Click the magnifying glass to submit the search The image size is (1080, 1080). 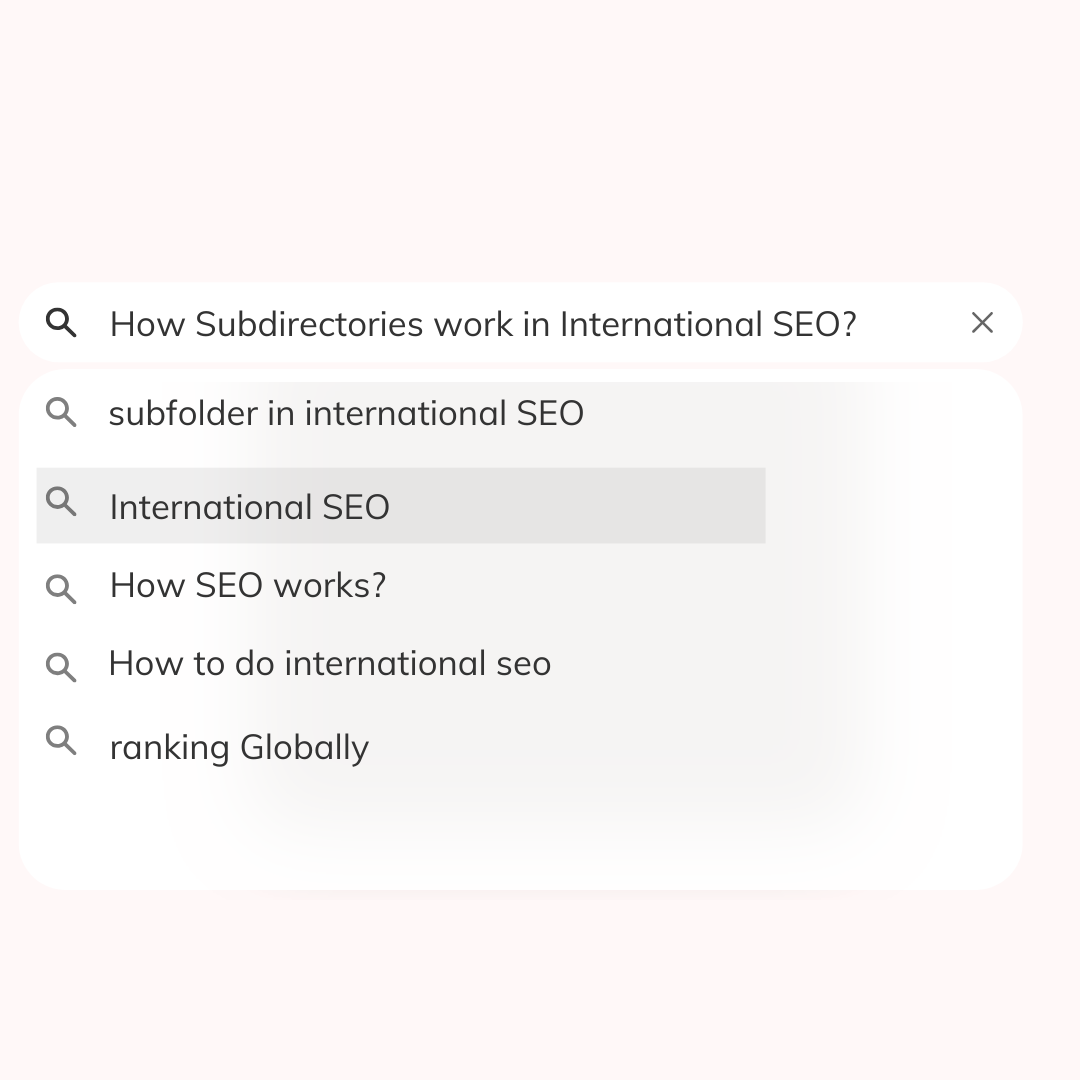point(62,323)
